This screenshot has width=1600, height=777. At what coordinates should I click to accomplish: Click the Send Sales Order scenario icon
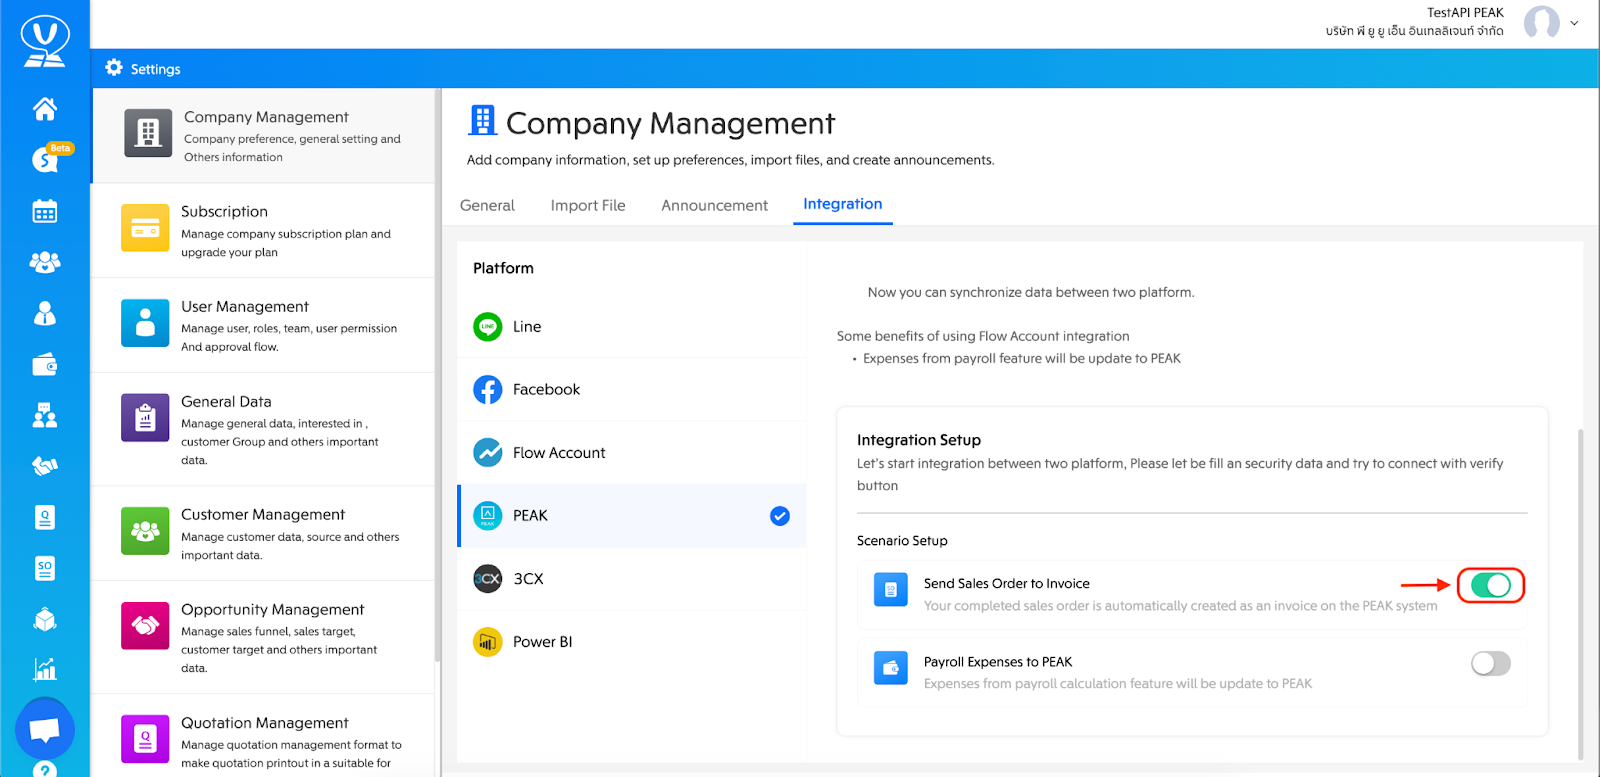click(891, 590)
